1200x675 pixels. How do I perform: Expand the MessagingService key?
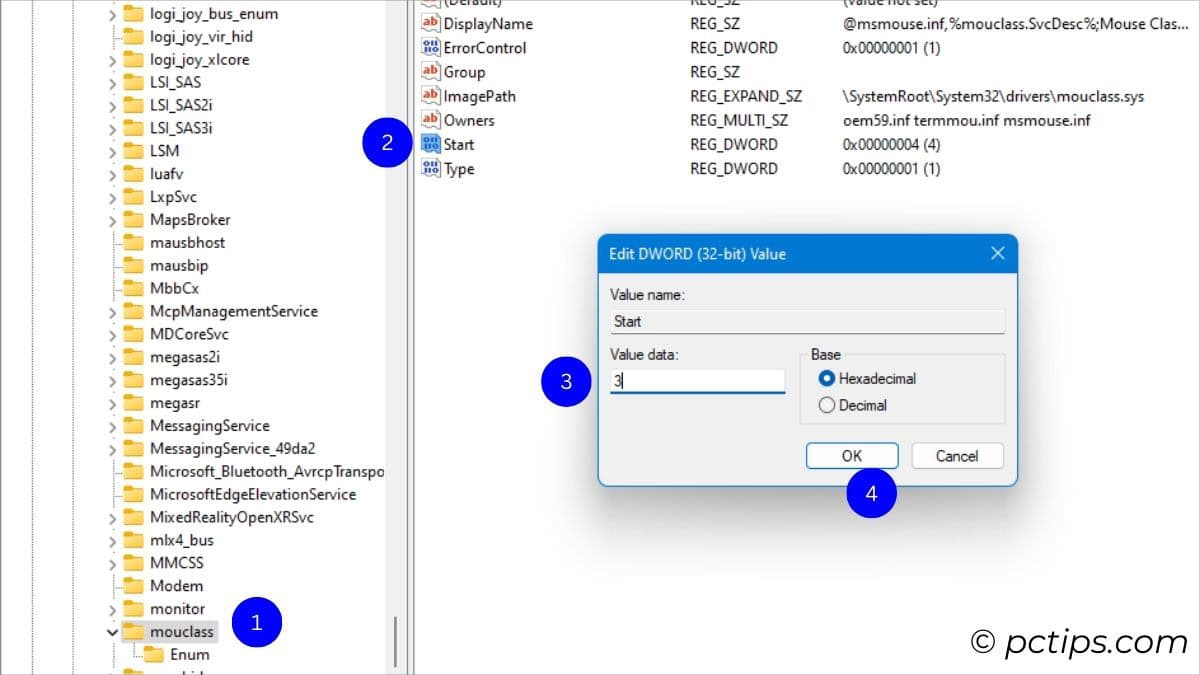tap(112, 426)
